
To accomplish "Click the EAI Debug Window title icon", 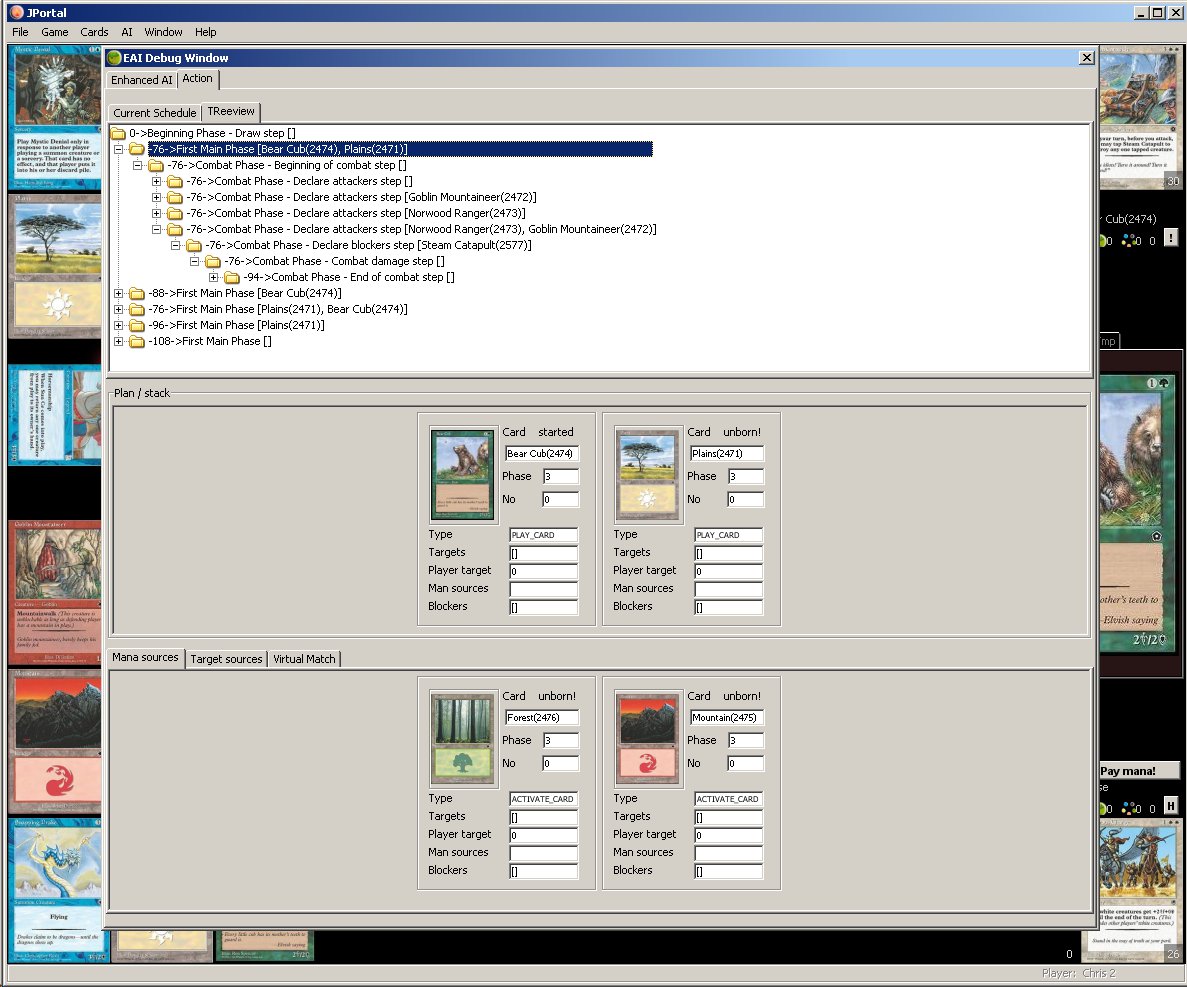I will [114, 58].
